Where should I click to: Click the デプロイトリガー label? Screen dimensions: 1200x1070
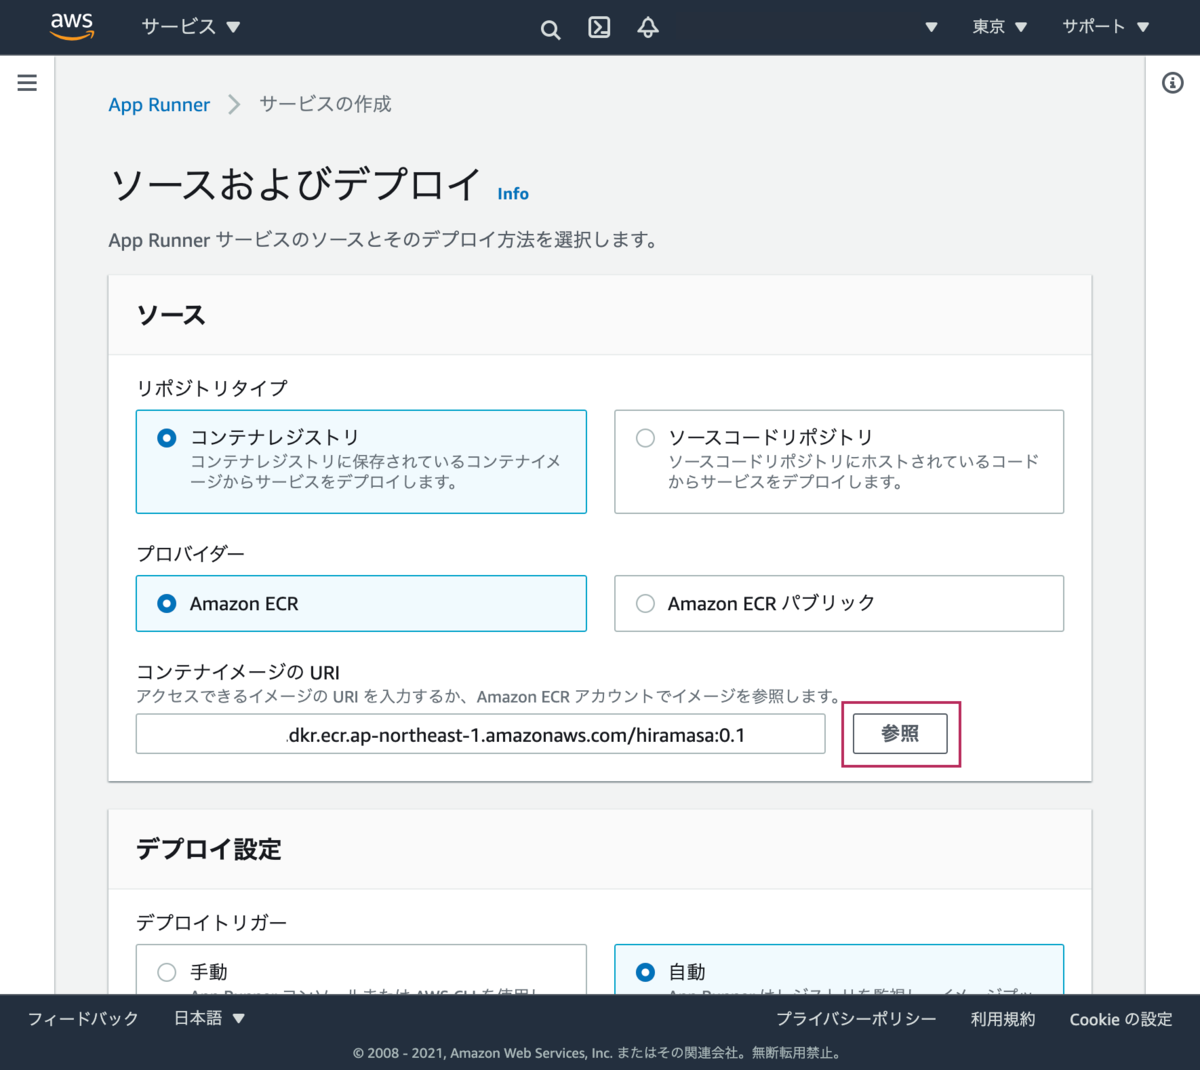tap(212, 922)
